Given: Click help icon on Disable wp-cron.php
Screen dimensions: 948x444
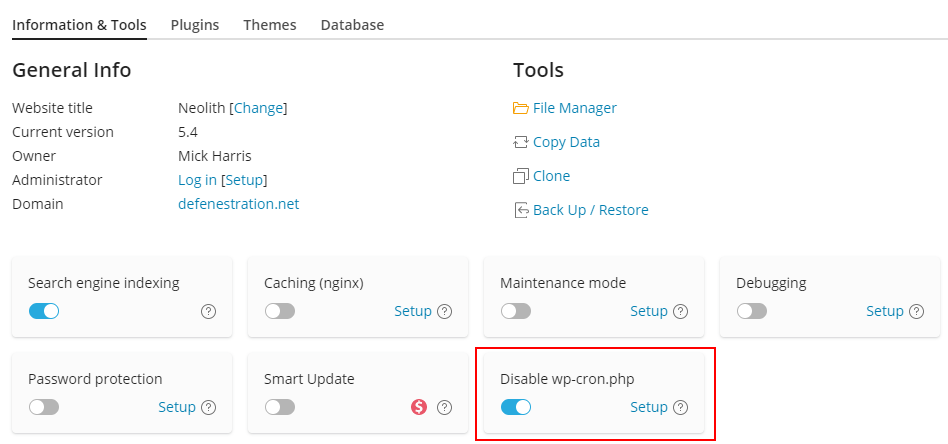Looking at the screenshot, I should (x=681, y=407).
